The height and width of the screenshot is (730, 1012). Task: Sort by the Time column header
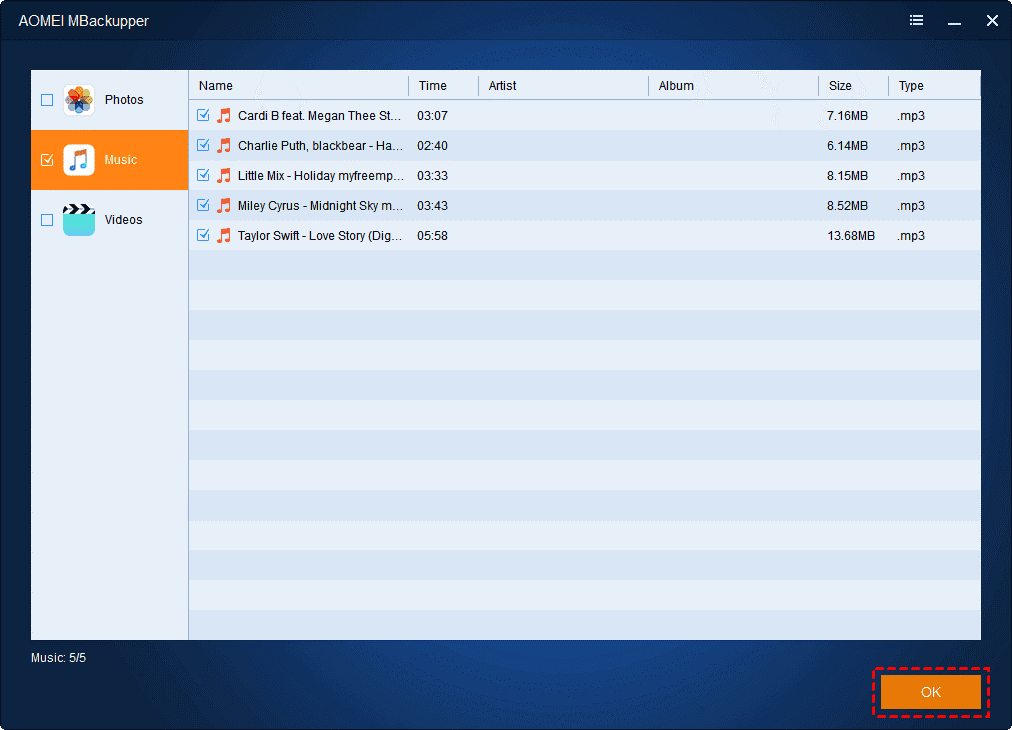(x=432, y=86)
